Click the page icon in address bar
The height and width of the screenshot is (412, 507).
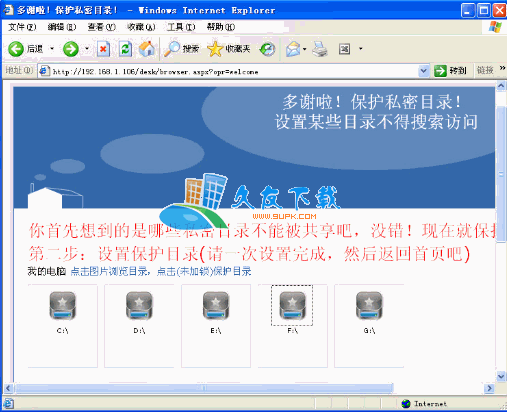[44, 71]
